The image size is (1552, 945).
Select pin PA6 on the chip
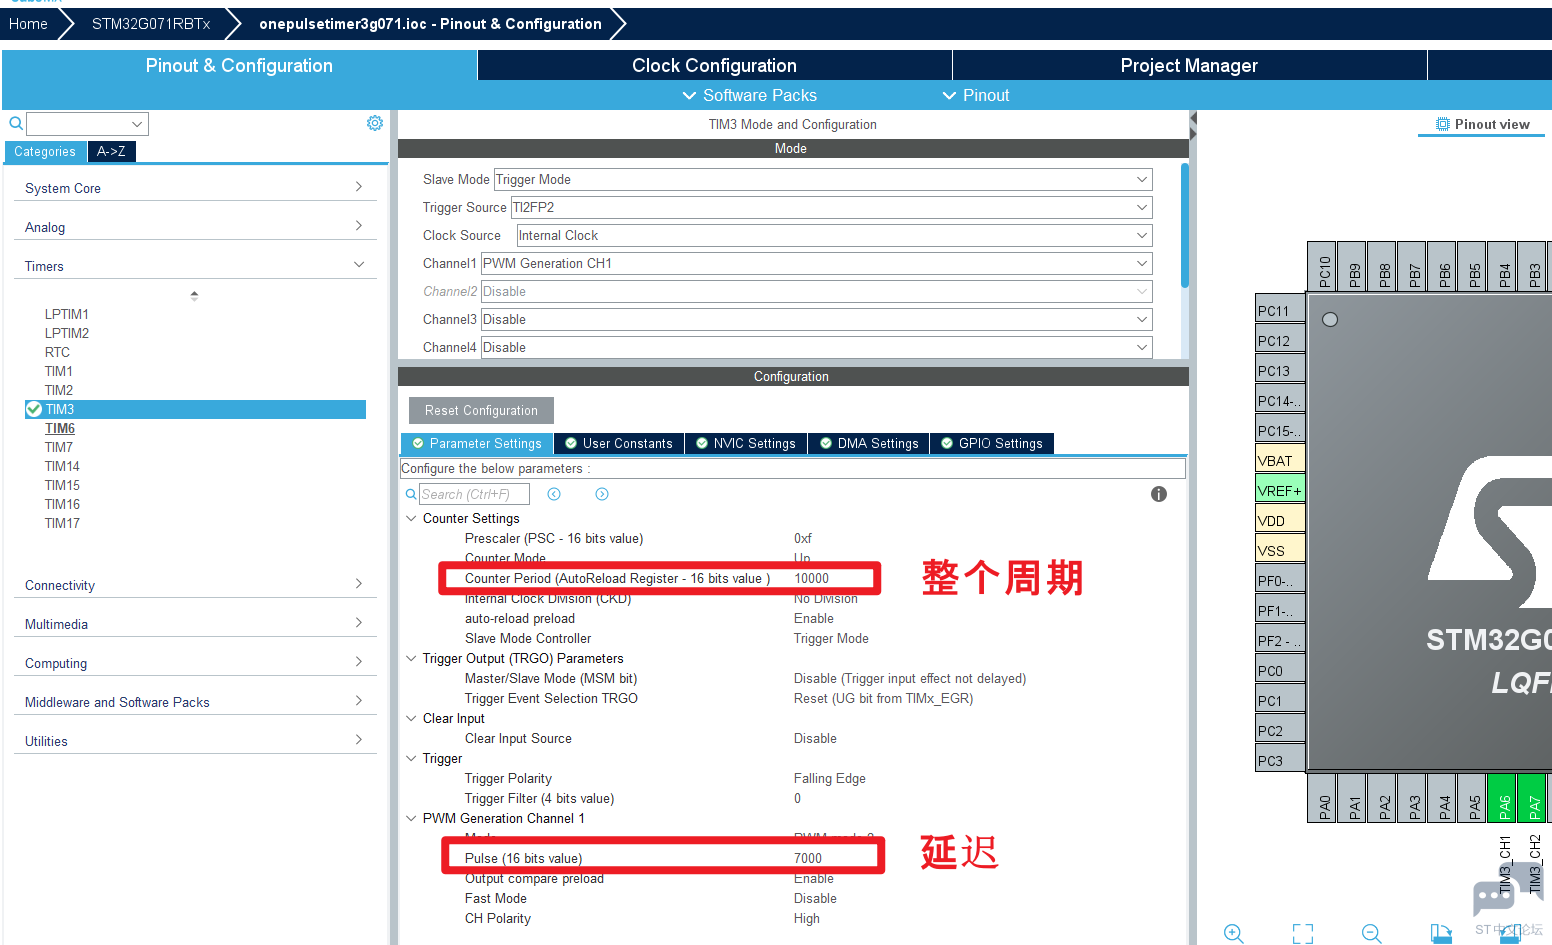pos(1502,798)
